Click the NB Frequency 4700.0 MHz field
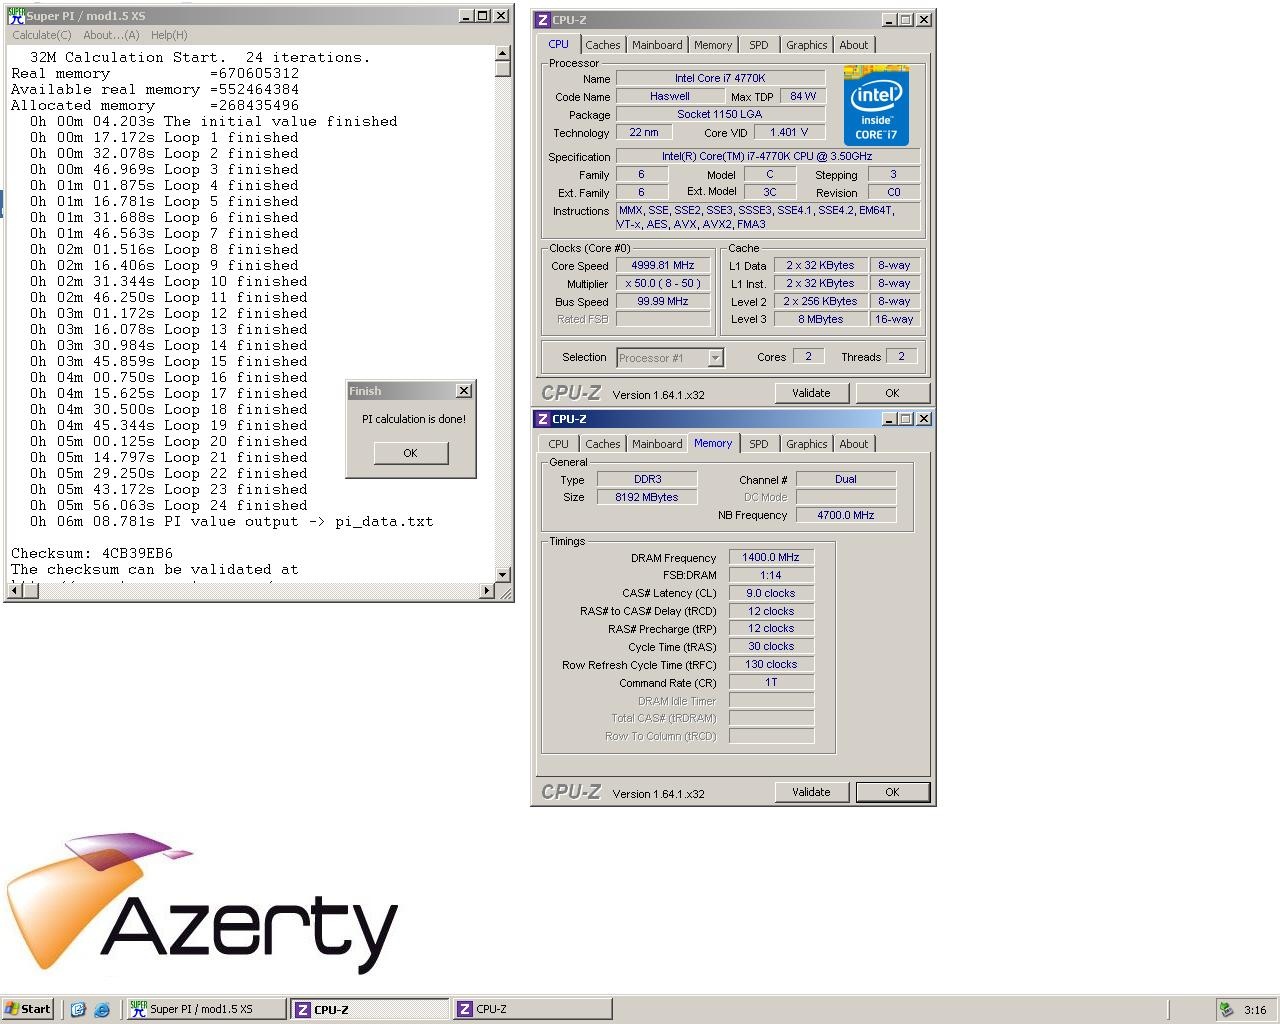 (x=846, y=515)
